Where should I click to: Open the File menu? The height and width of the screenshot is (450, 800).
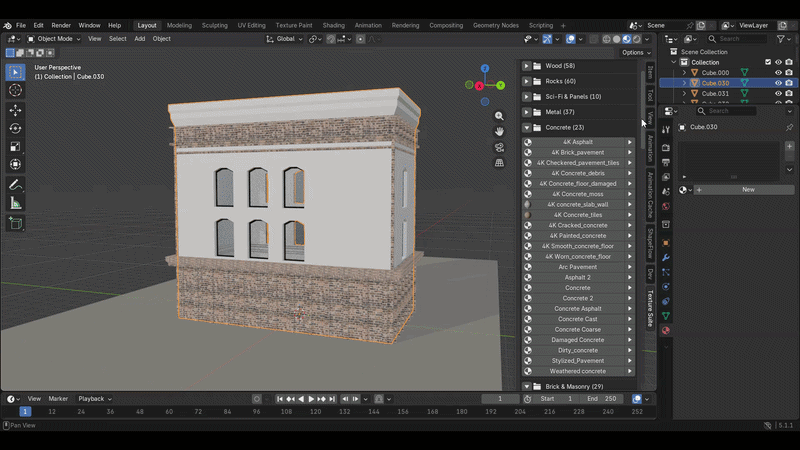coord(21,26)
